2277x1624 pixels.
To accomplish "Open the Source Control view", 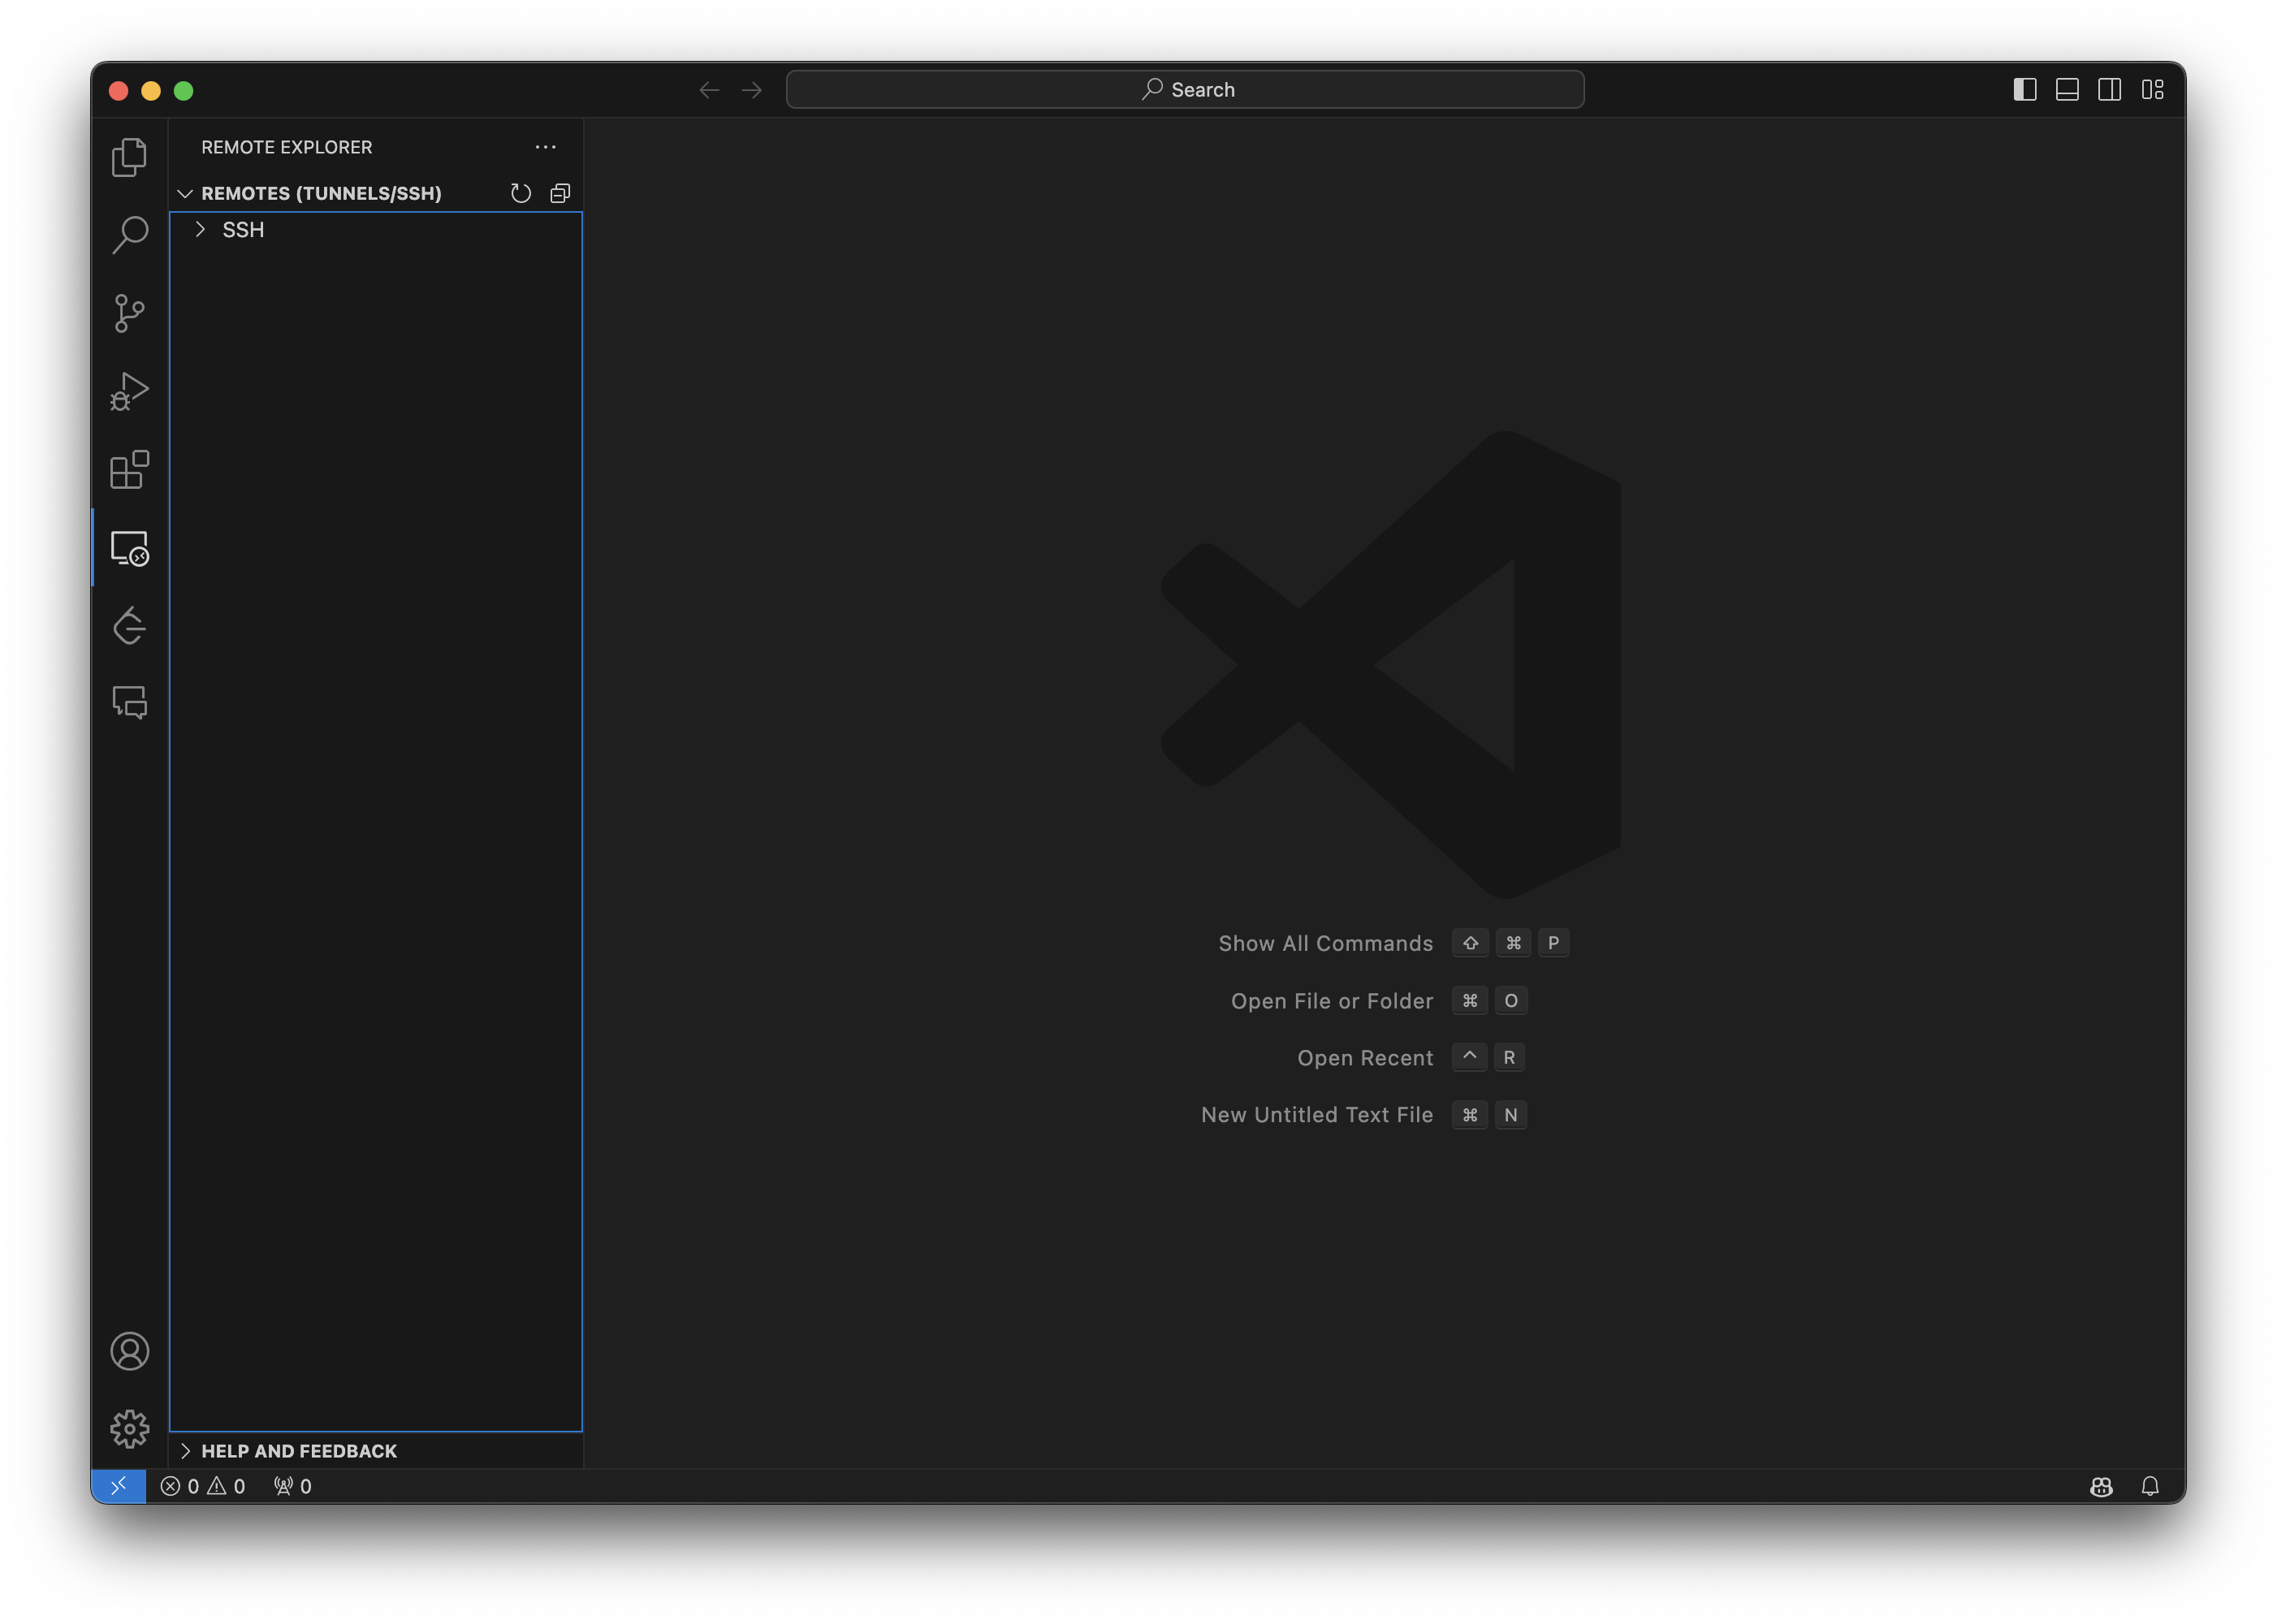I will click(x=129, y=313).
